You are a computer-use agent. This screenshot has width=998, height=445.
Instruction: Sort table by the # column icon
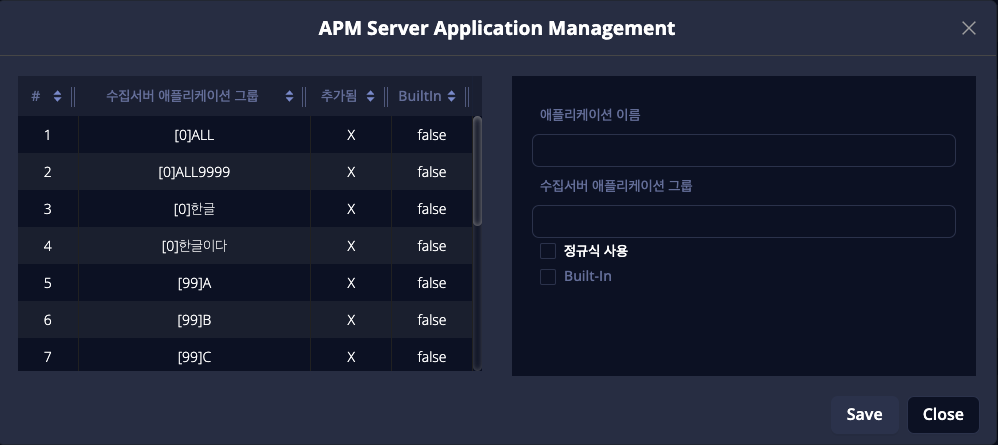point(57,96)
